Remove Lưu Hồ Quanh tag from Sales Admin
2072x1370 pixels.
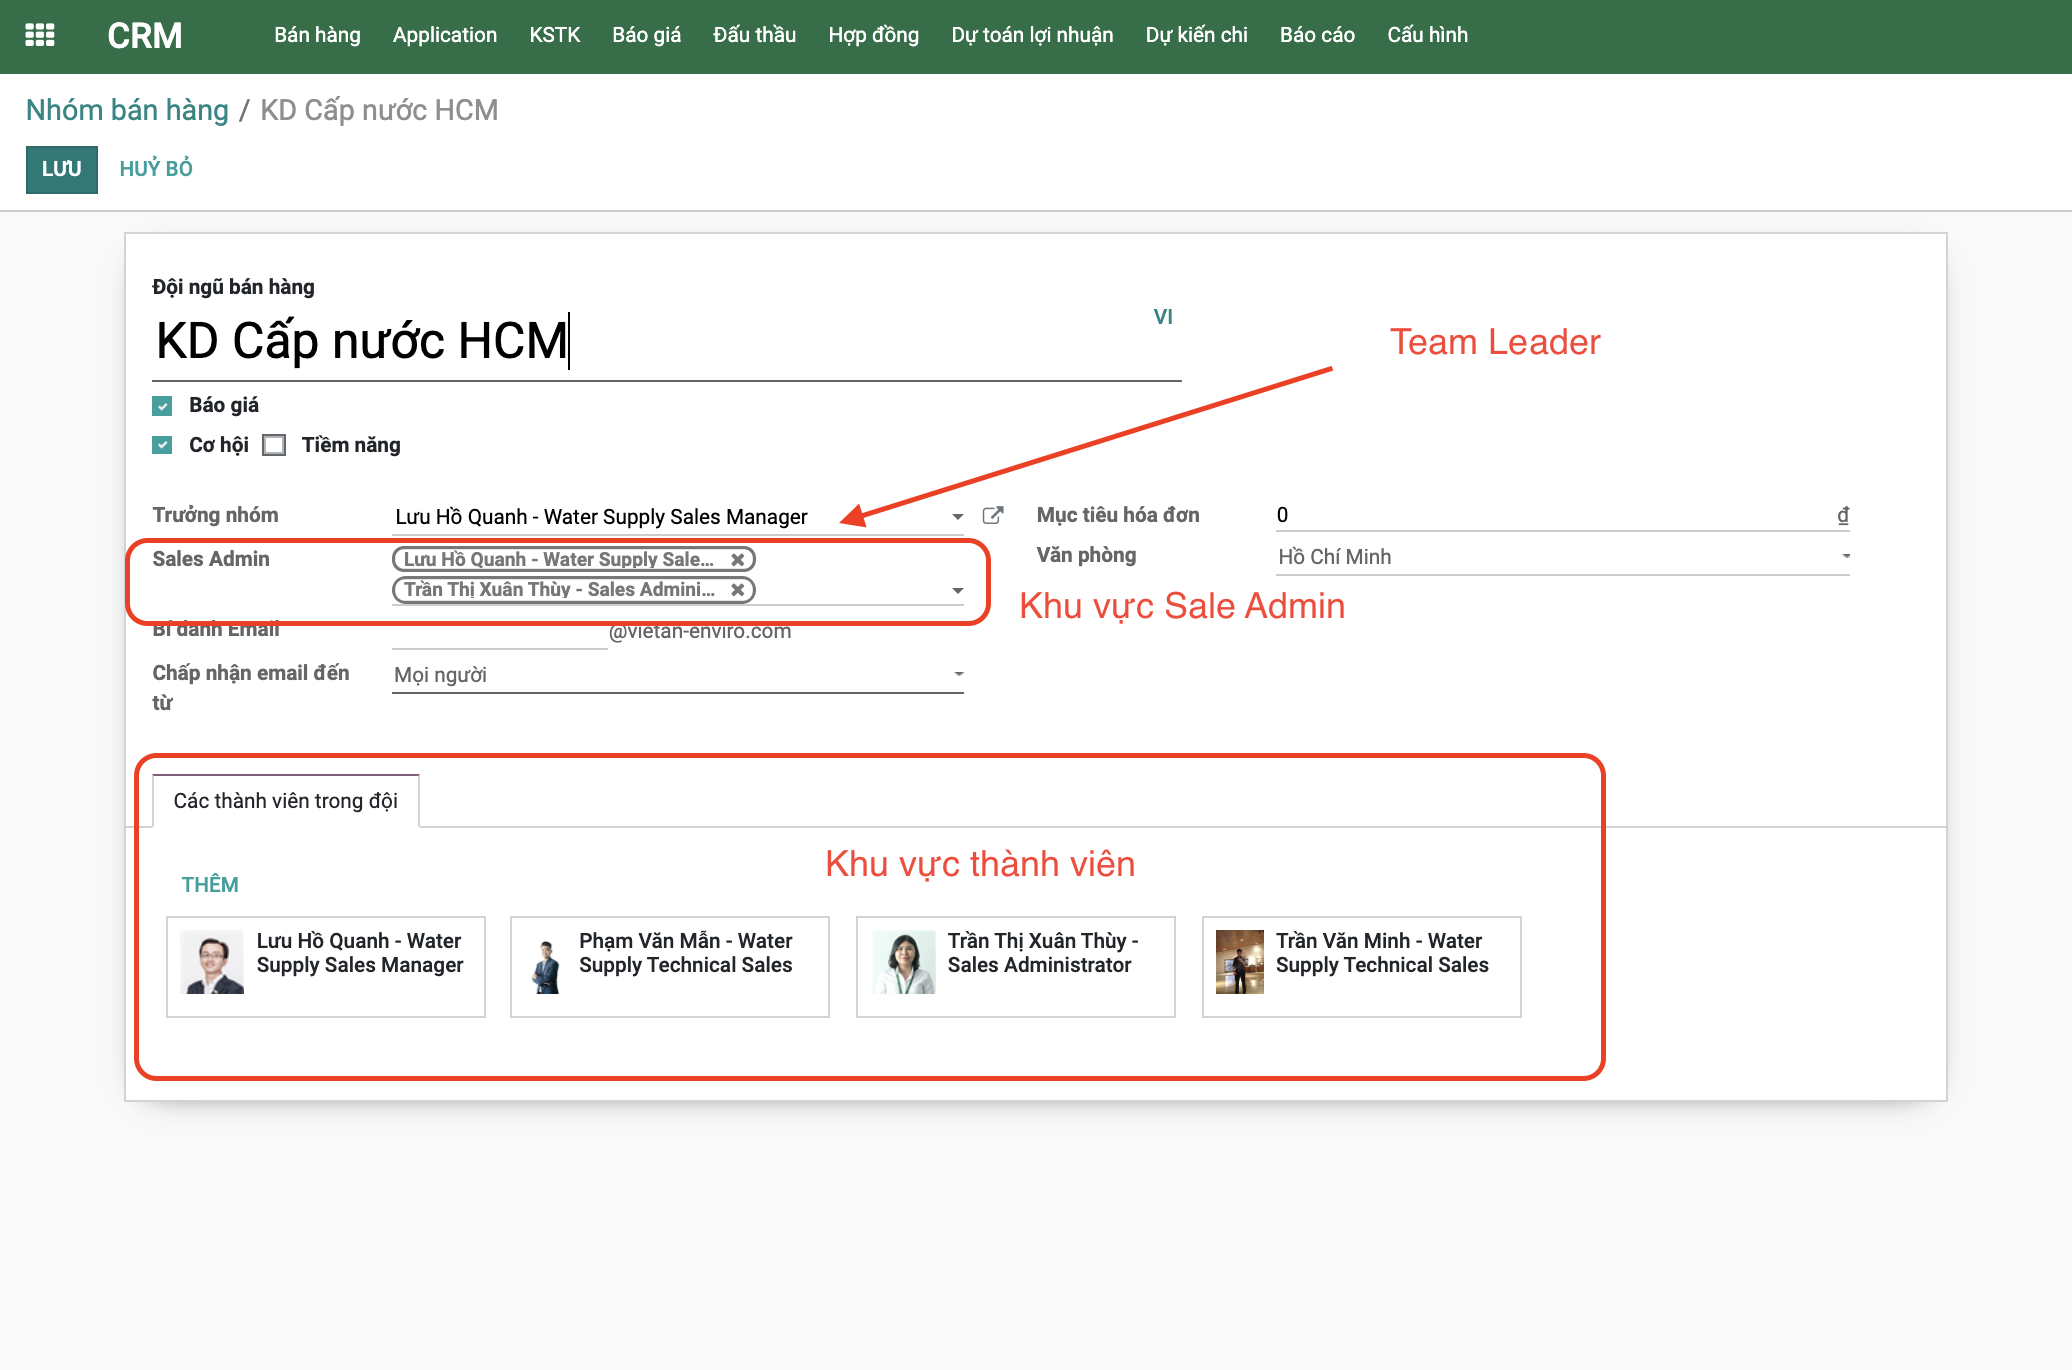click(x=737, y=560)
